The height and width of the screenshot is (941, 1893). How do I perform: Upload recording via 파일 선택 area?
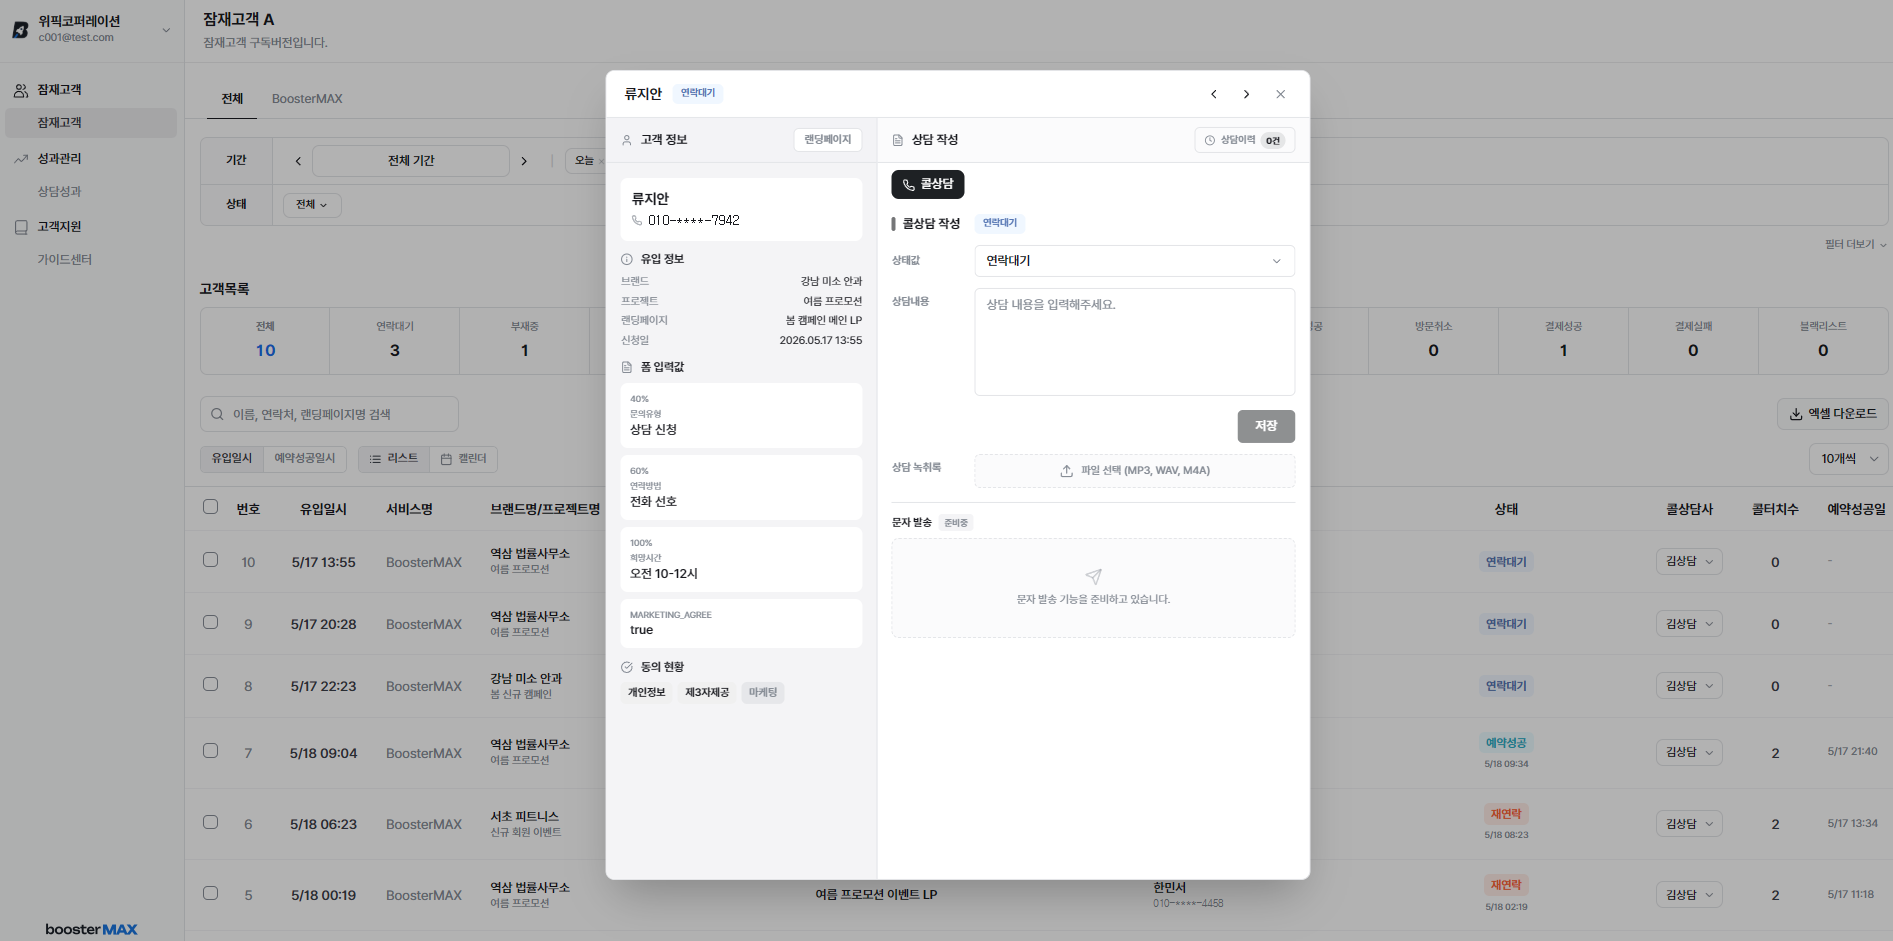pos(1134,471)
